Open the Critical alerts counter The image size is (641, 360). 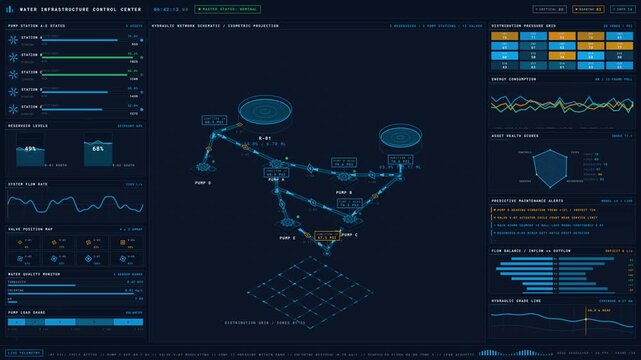[550, 9]
